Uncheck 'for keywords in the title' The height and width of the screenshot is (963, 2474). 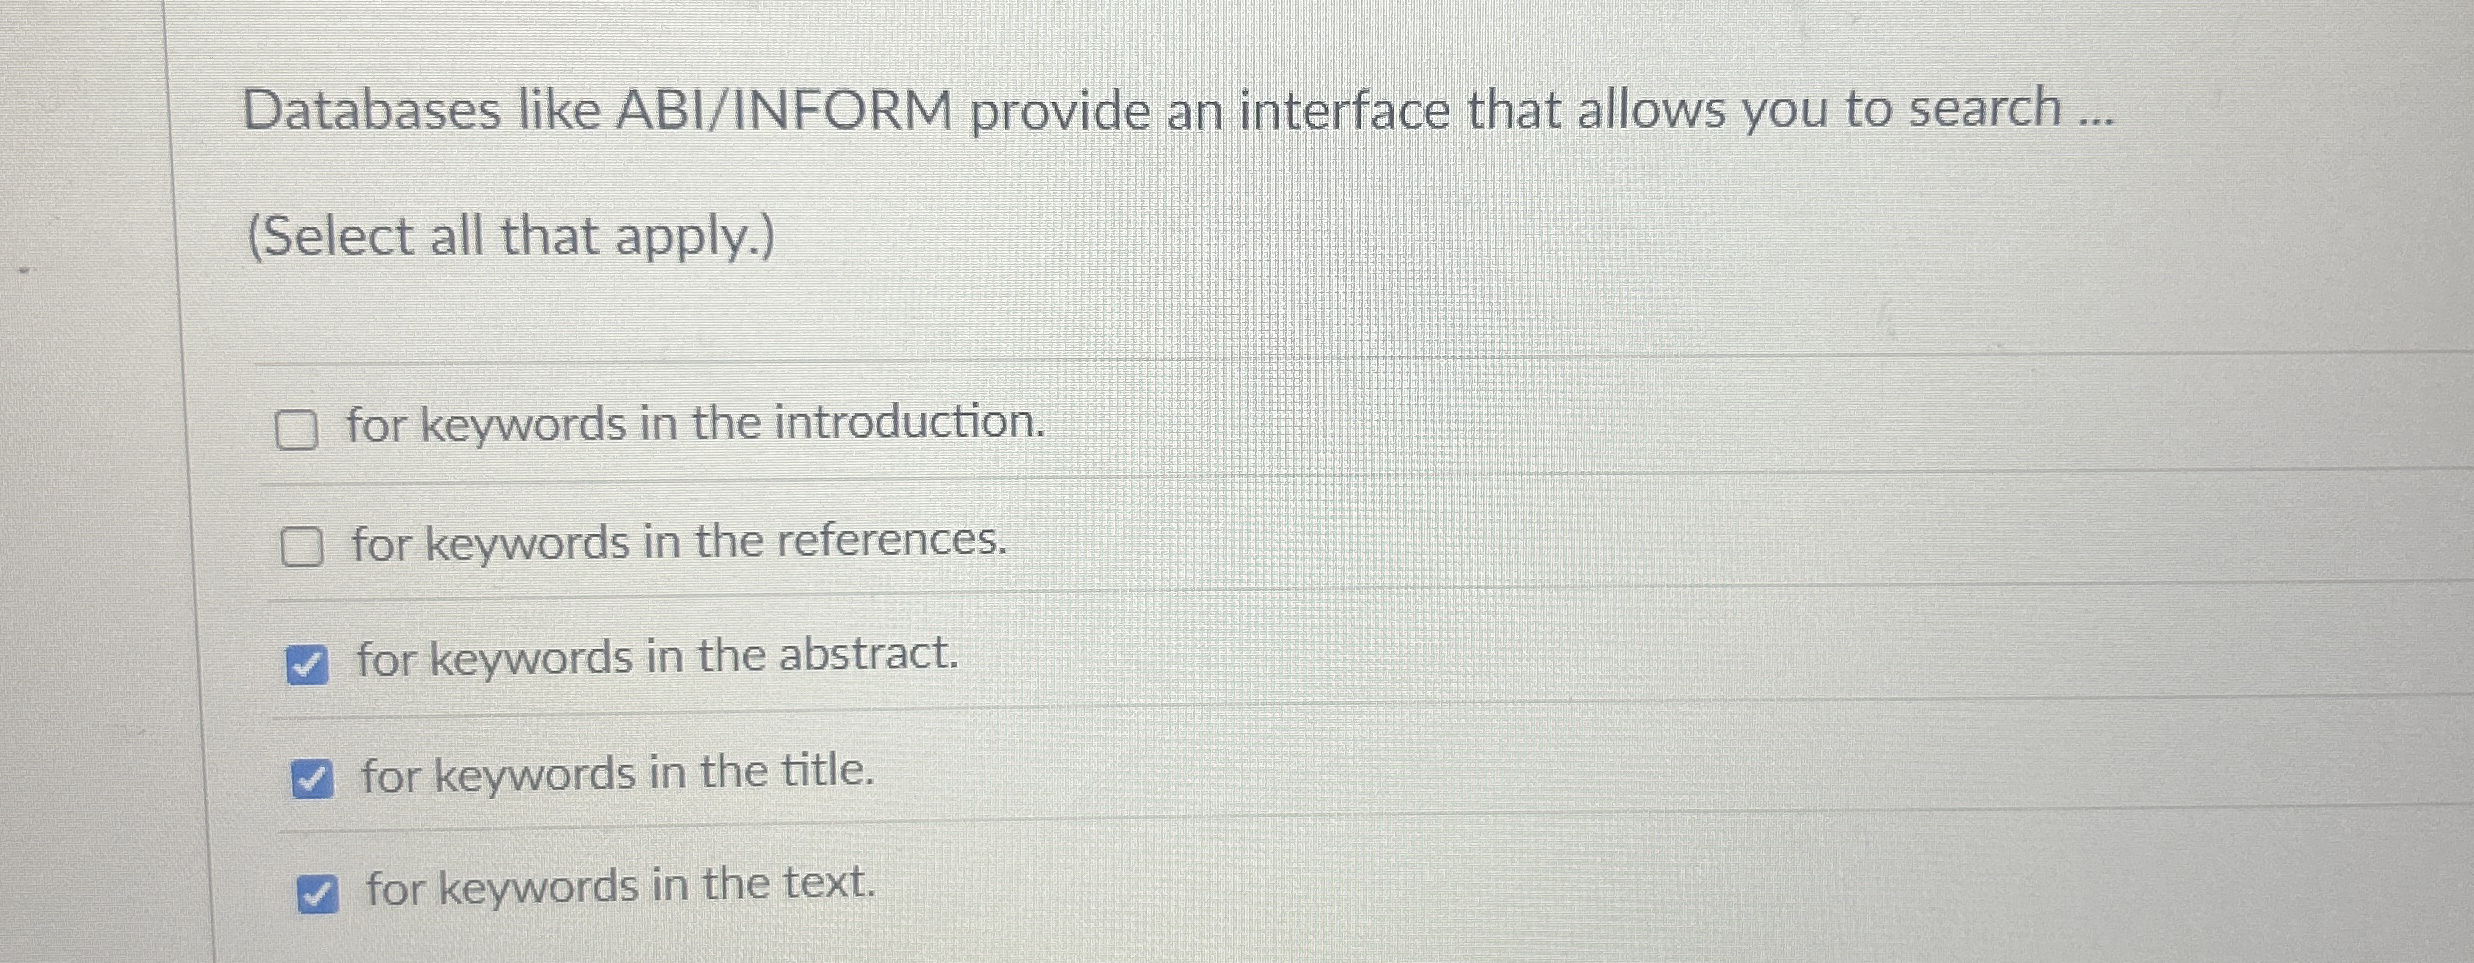(x=313, y=777)
